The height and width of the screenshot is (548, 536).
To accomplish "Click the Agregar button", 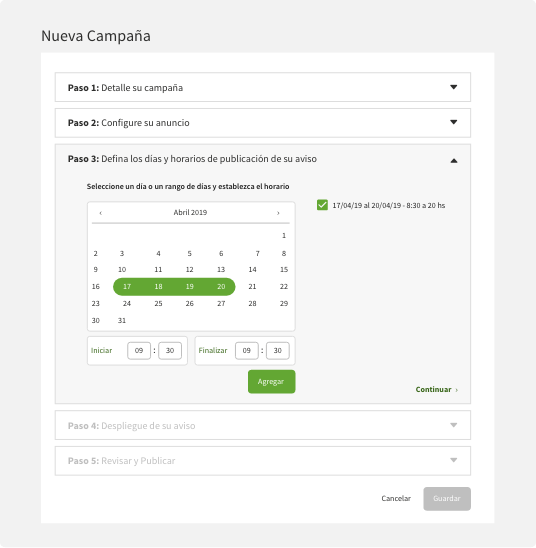I will 271,382.
